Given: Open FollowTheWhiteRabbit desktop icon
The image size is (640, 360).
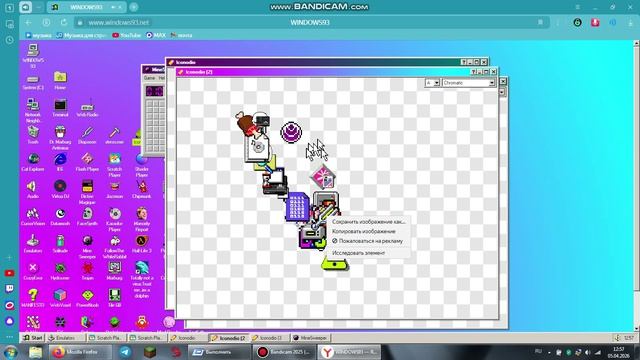Looking at the screenshot, I should pyautogui.click(x=115, y=247).
